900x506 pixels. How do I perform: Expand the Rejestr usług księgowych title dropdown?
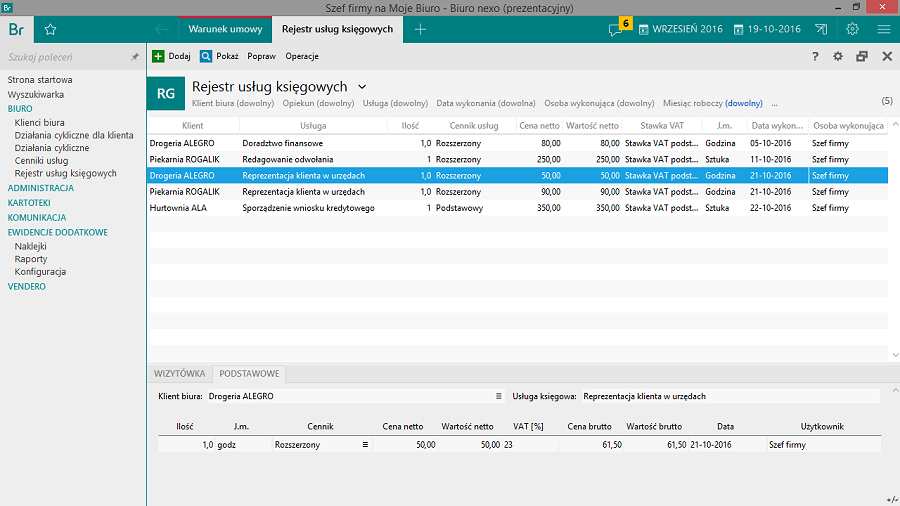point(362,87)
